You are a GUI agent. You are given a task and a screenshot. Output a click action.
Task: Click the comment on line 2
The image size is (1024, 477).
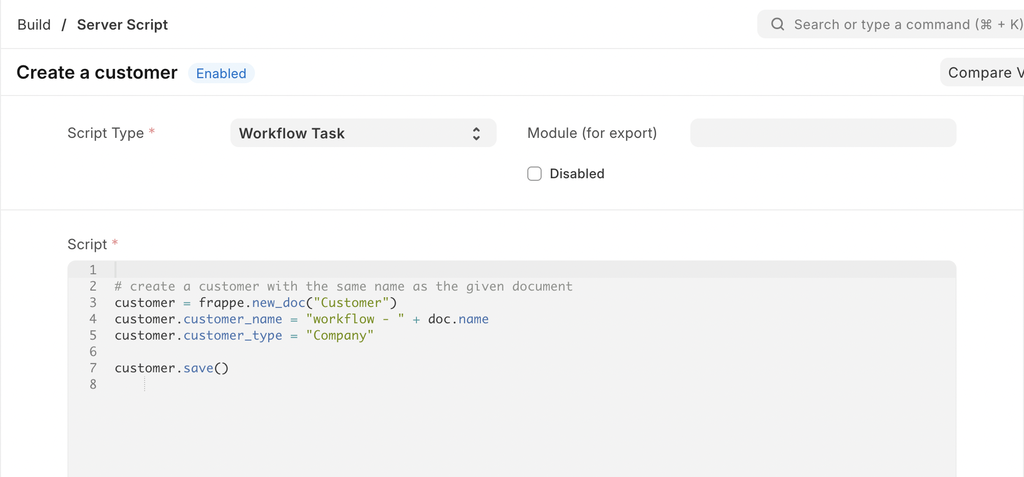(344, 286)
